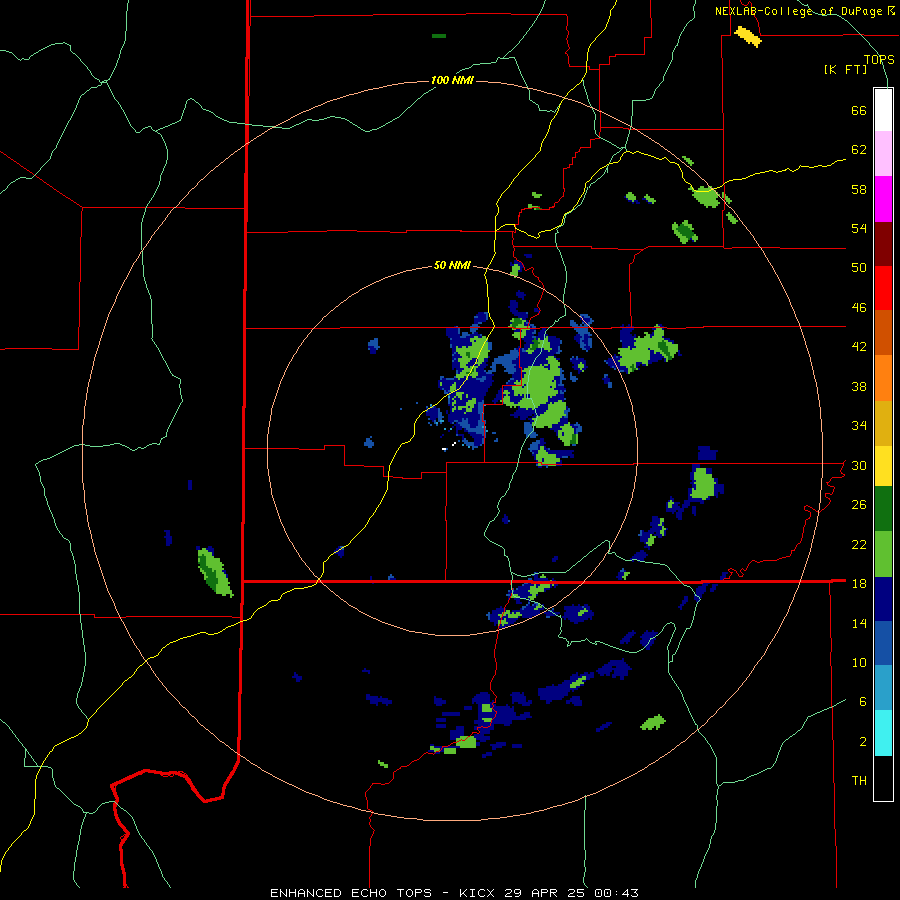The image size is (900, 900).
Task: Click the 18 scale value
Action: 859,584
